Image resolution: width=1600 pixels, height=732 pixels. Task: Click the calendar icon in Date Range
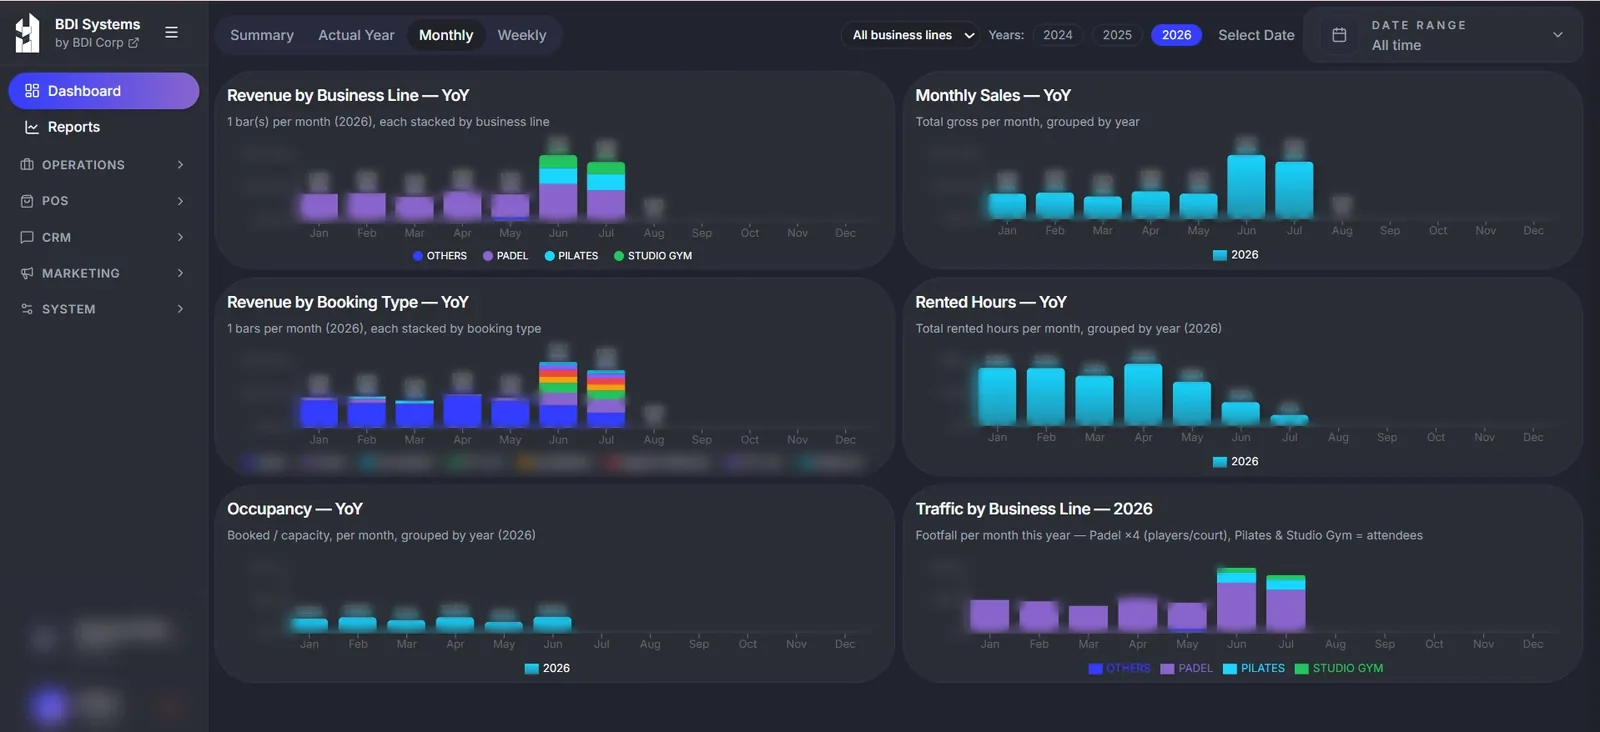coord(1340,35)
